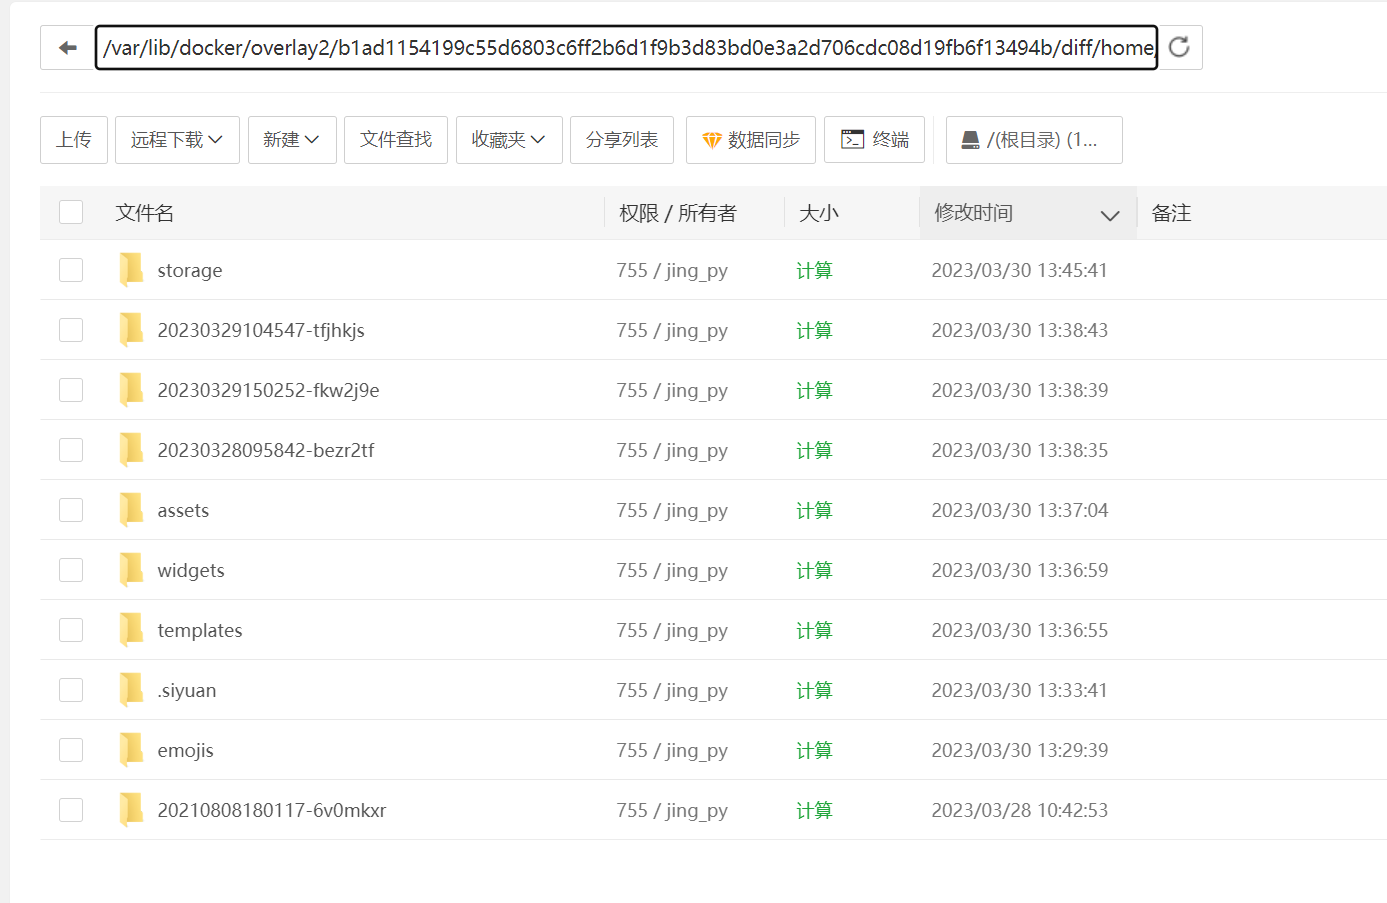Calculate size of storage folder

click(x=814, y=270)
